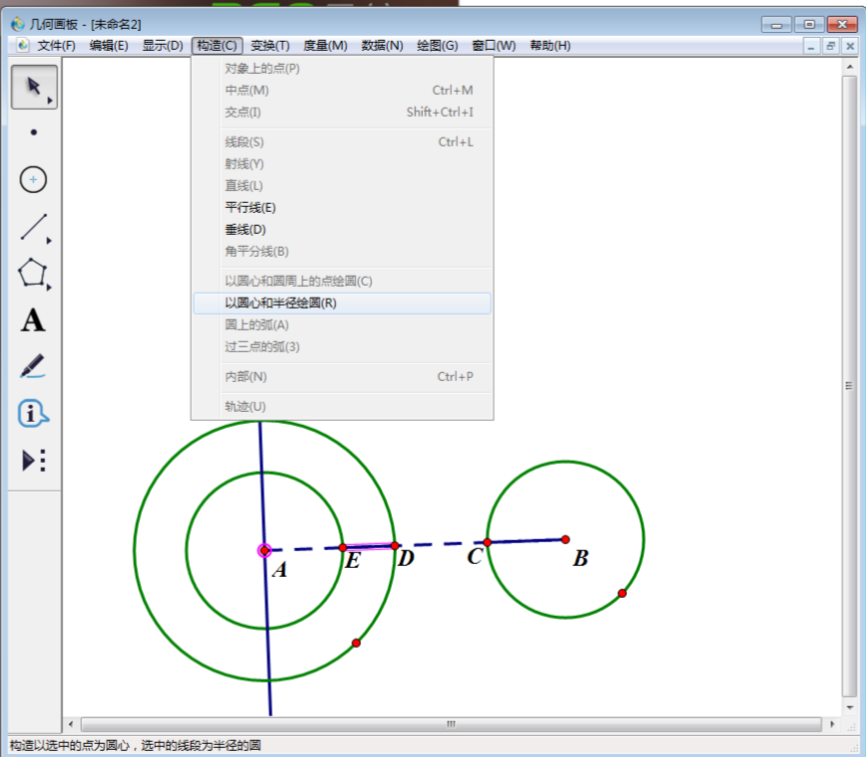Select the Information tool

(33, 413)
